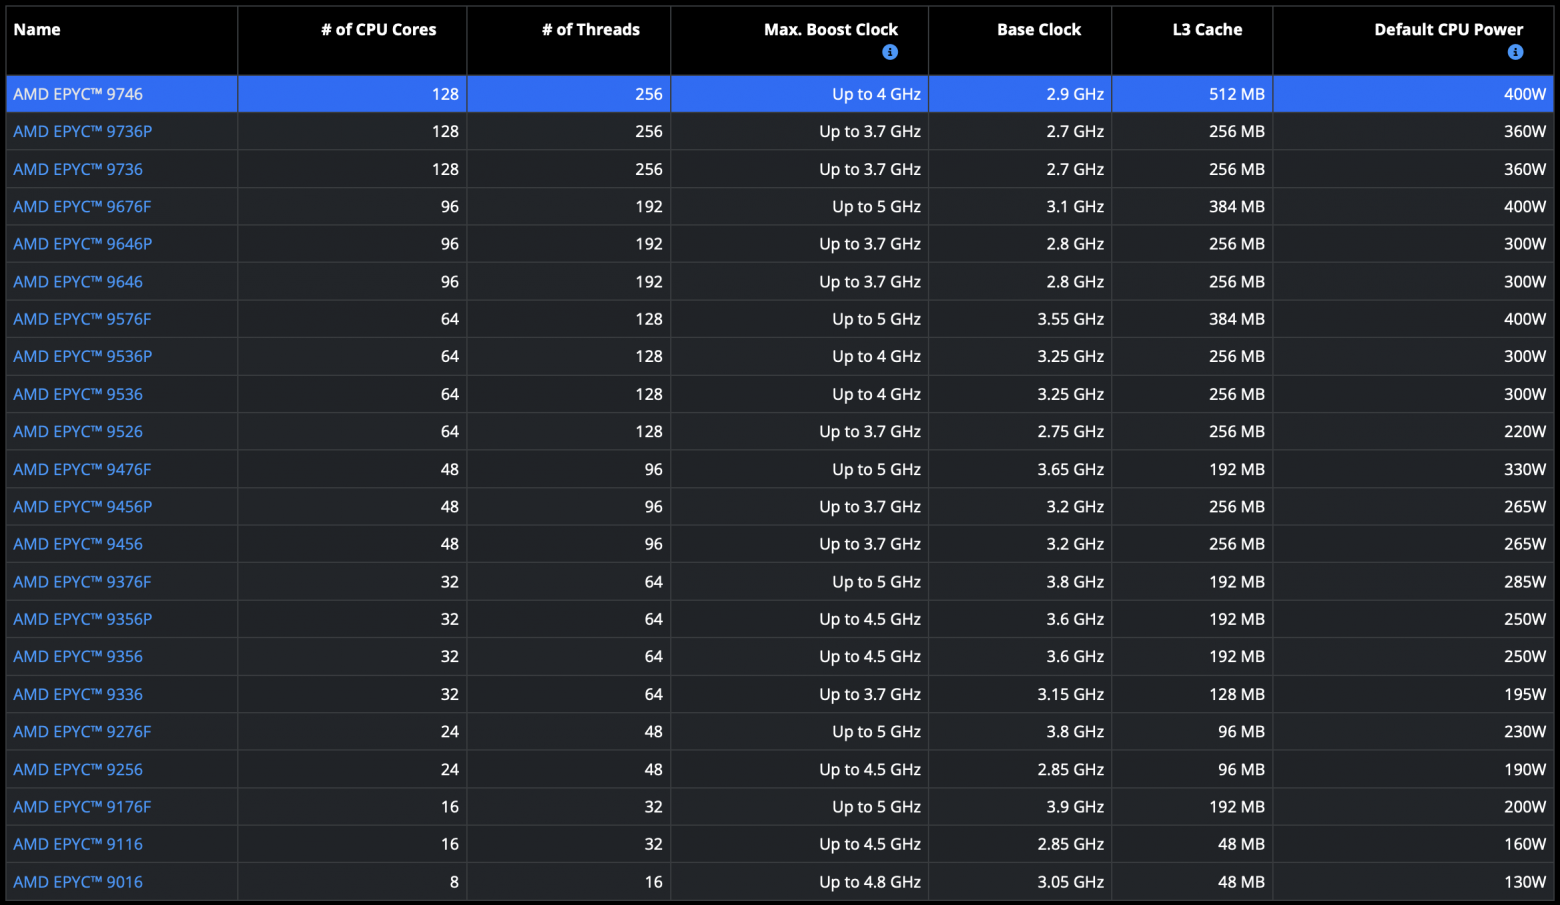Sort by the Name column header
The width and height of the screenshot is (1560, 905).
37,30
